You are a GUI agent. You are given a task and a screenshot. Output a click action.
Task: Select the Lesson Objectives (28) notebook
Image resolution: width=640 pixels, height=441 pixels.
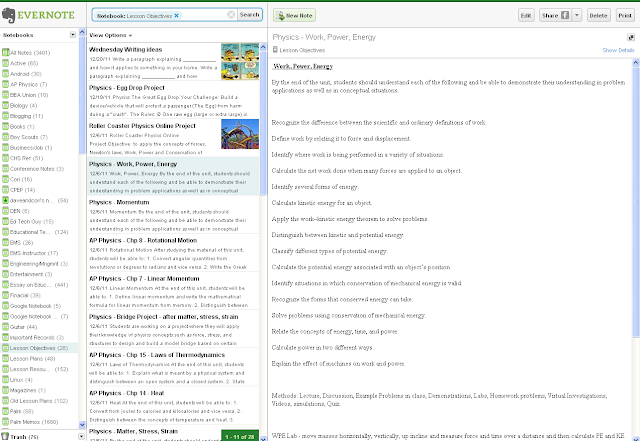[x=39, y=348]
